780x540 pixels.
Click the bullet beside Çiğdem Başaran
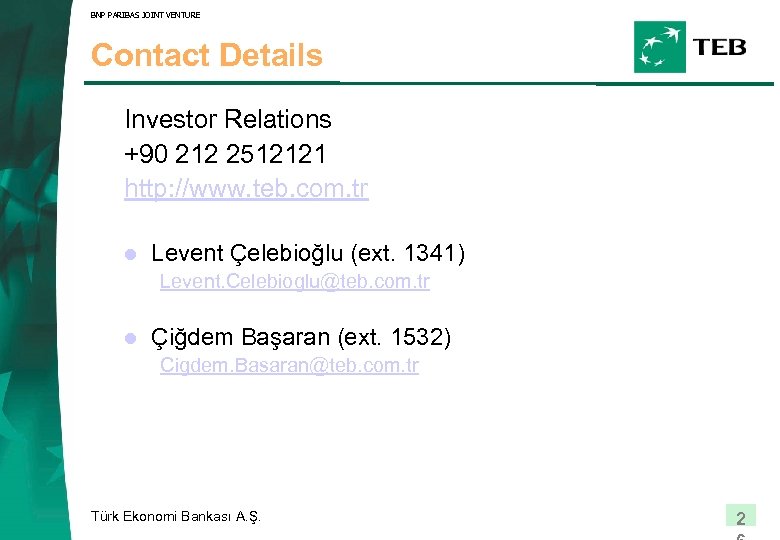(129, 339)
